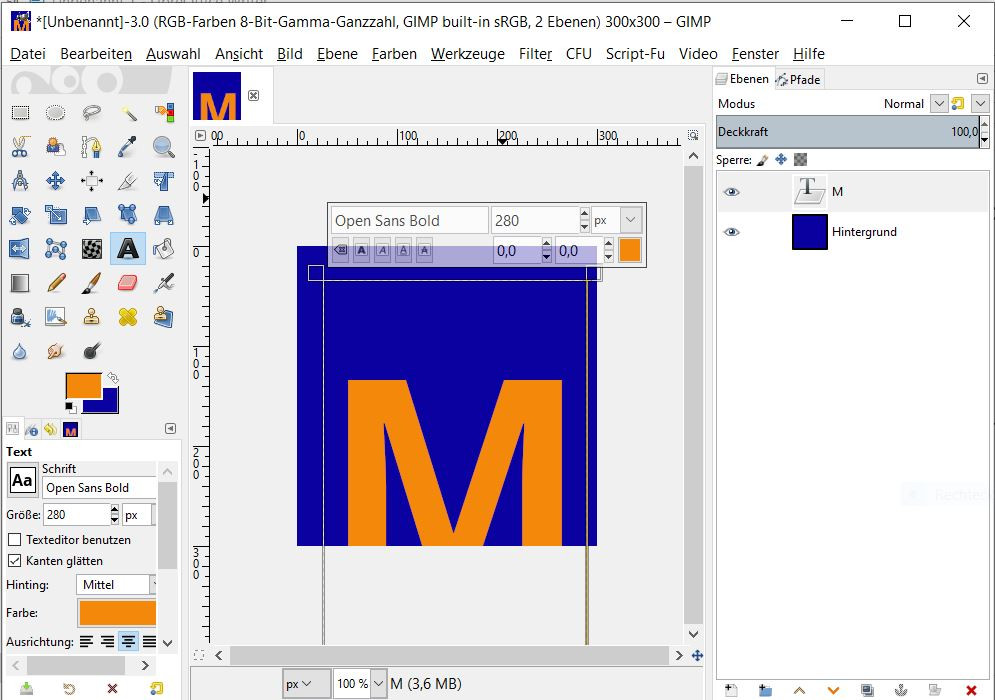The height and width of the screenshot is (700, 995).
Task: Click the 'Aa' font chooser button
Action: pos(22,481)
